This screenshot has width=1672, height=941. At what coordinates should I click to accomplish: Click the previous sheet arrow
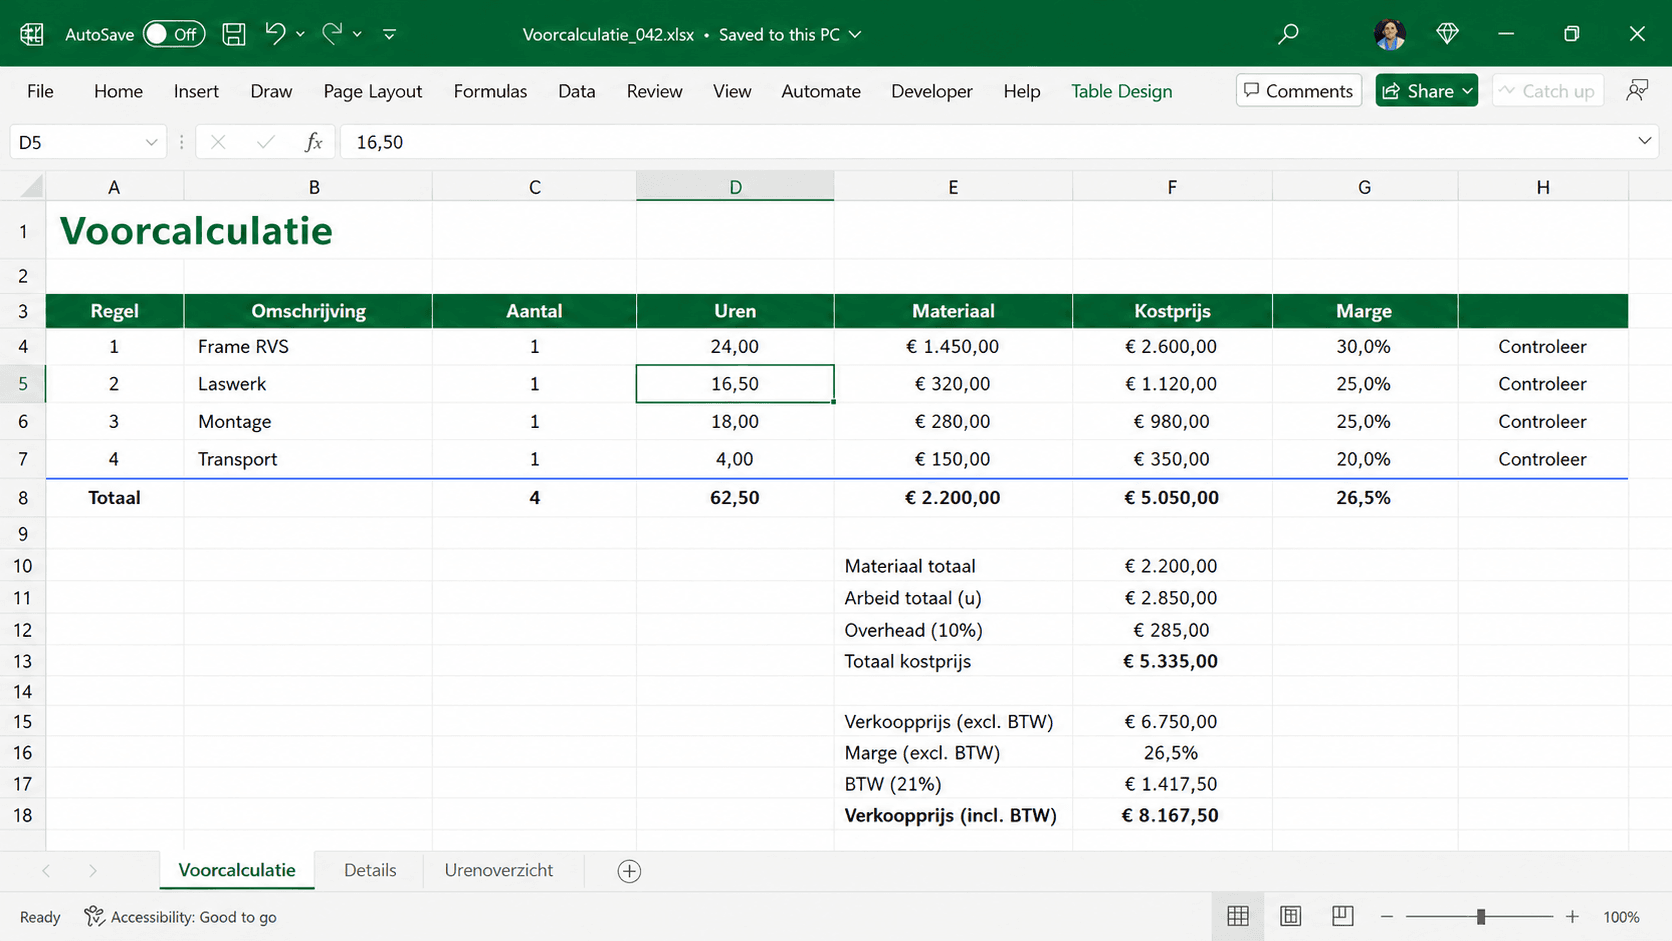coord(46,871)
